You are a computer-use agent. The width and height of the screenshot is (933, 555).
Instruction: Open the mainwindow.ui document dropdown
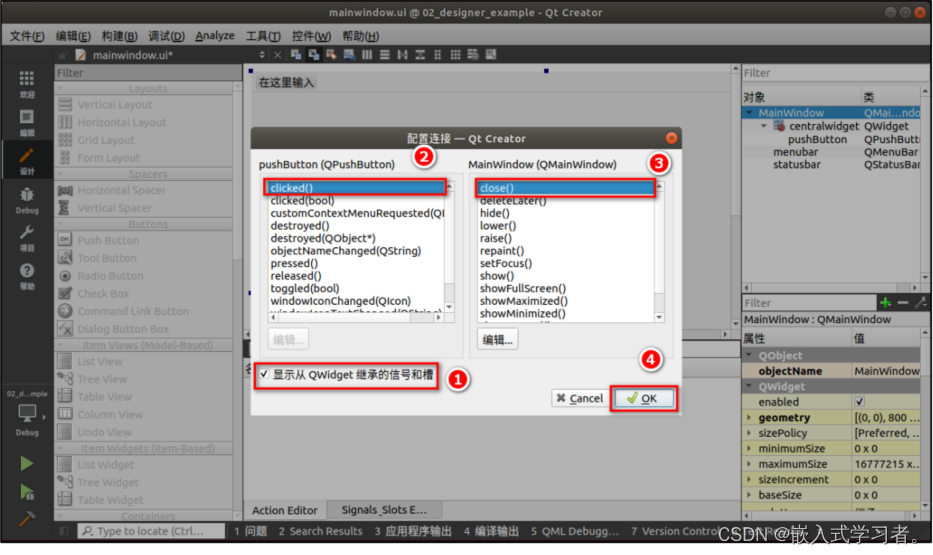[x=262, y=55]
